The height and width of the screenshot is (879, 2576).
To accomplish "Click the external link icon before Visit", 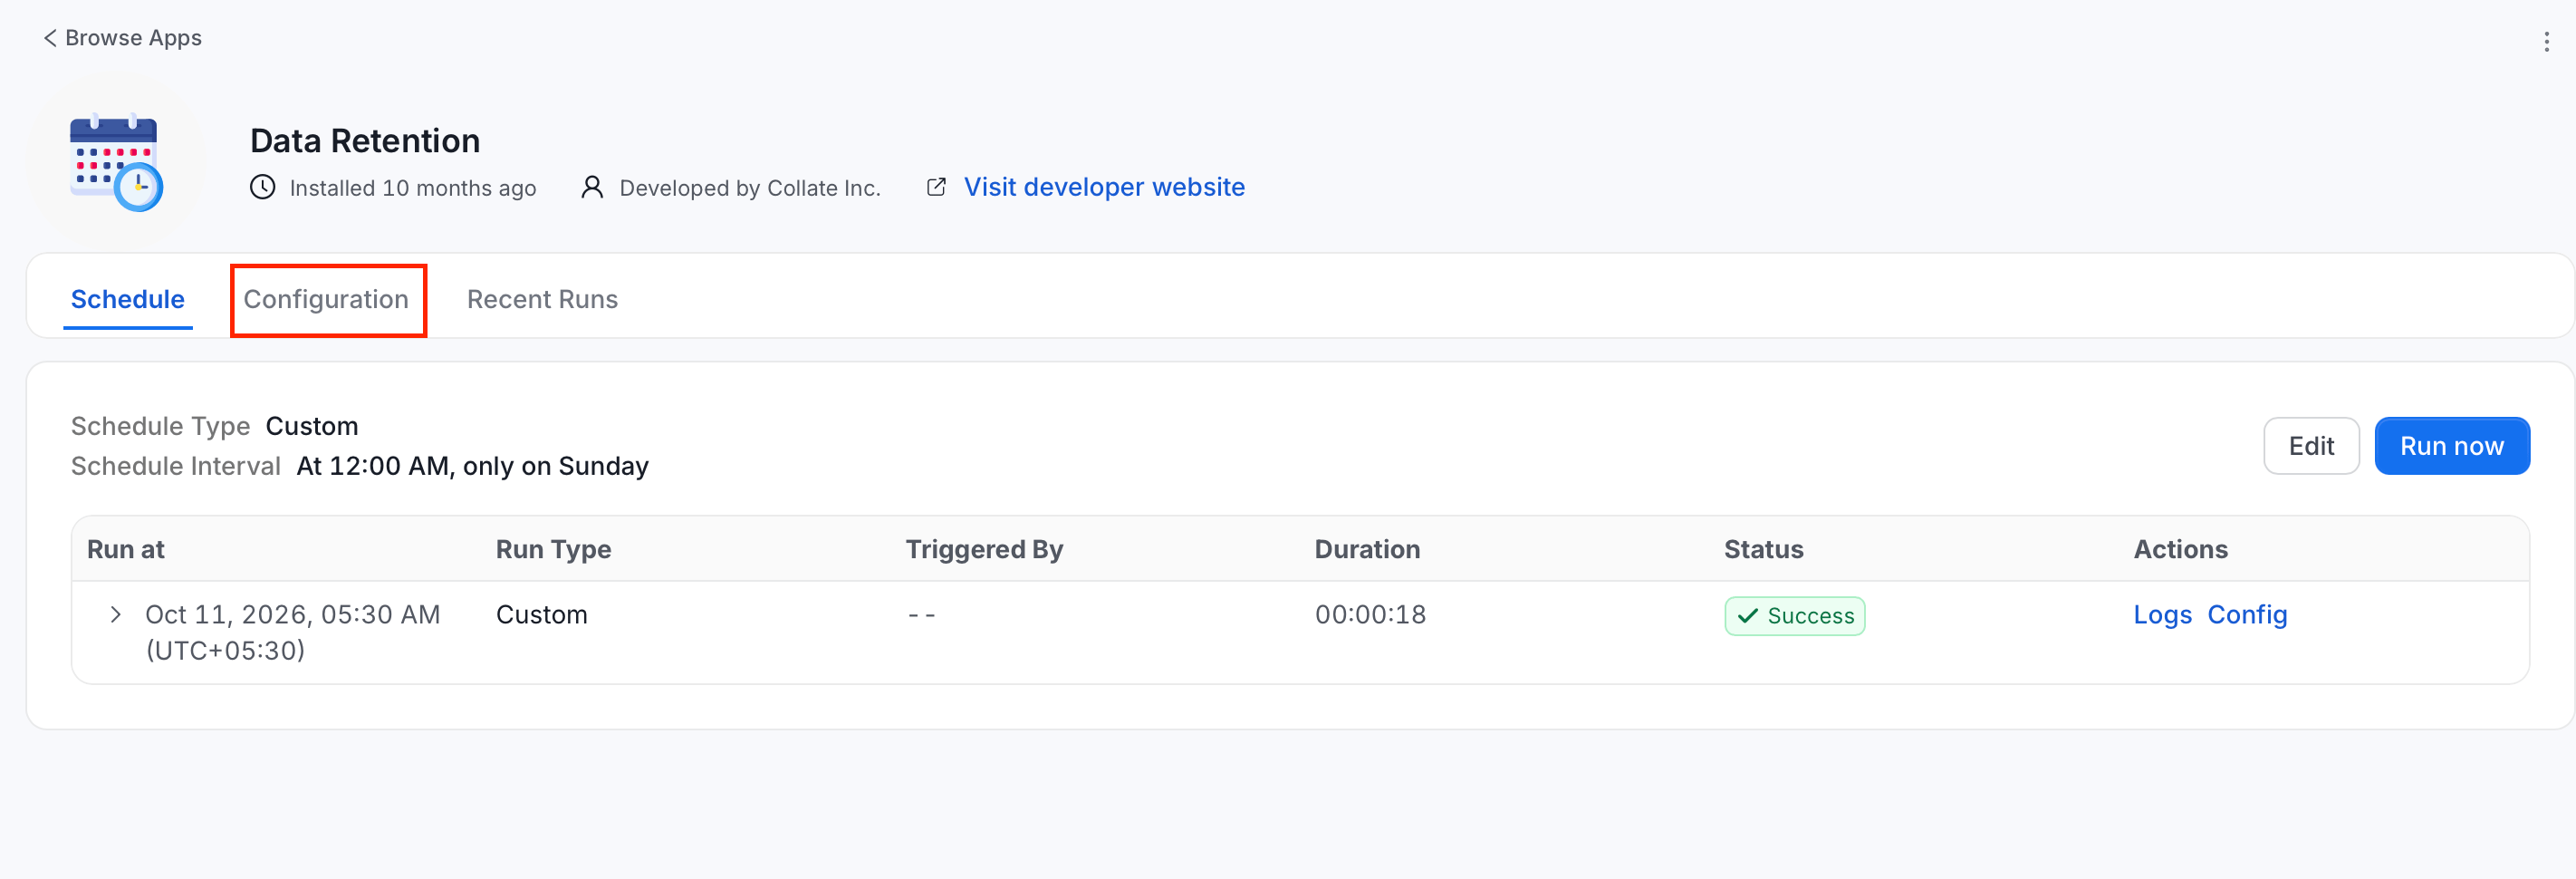I will click(x=936, y=187).
